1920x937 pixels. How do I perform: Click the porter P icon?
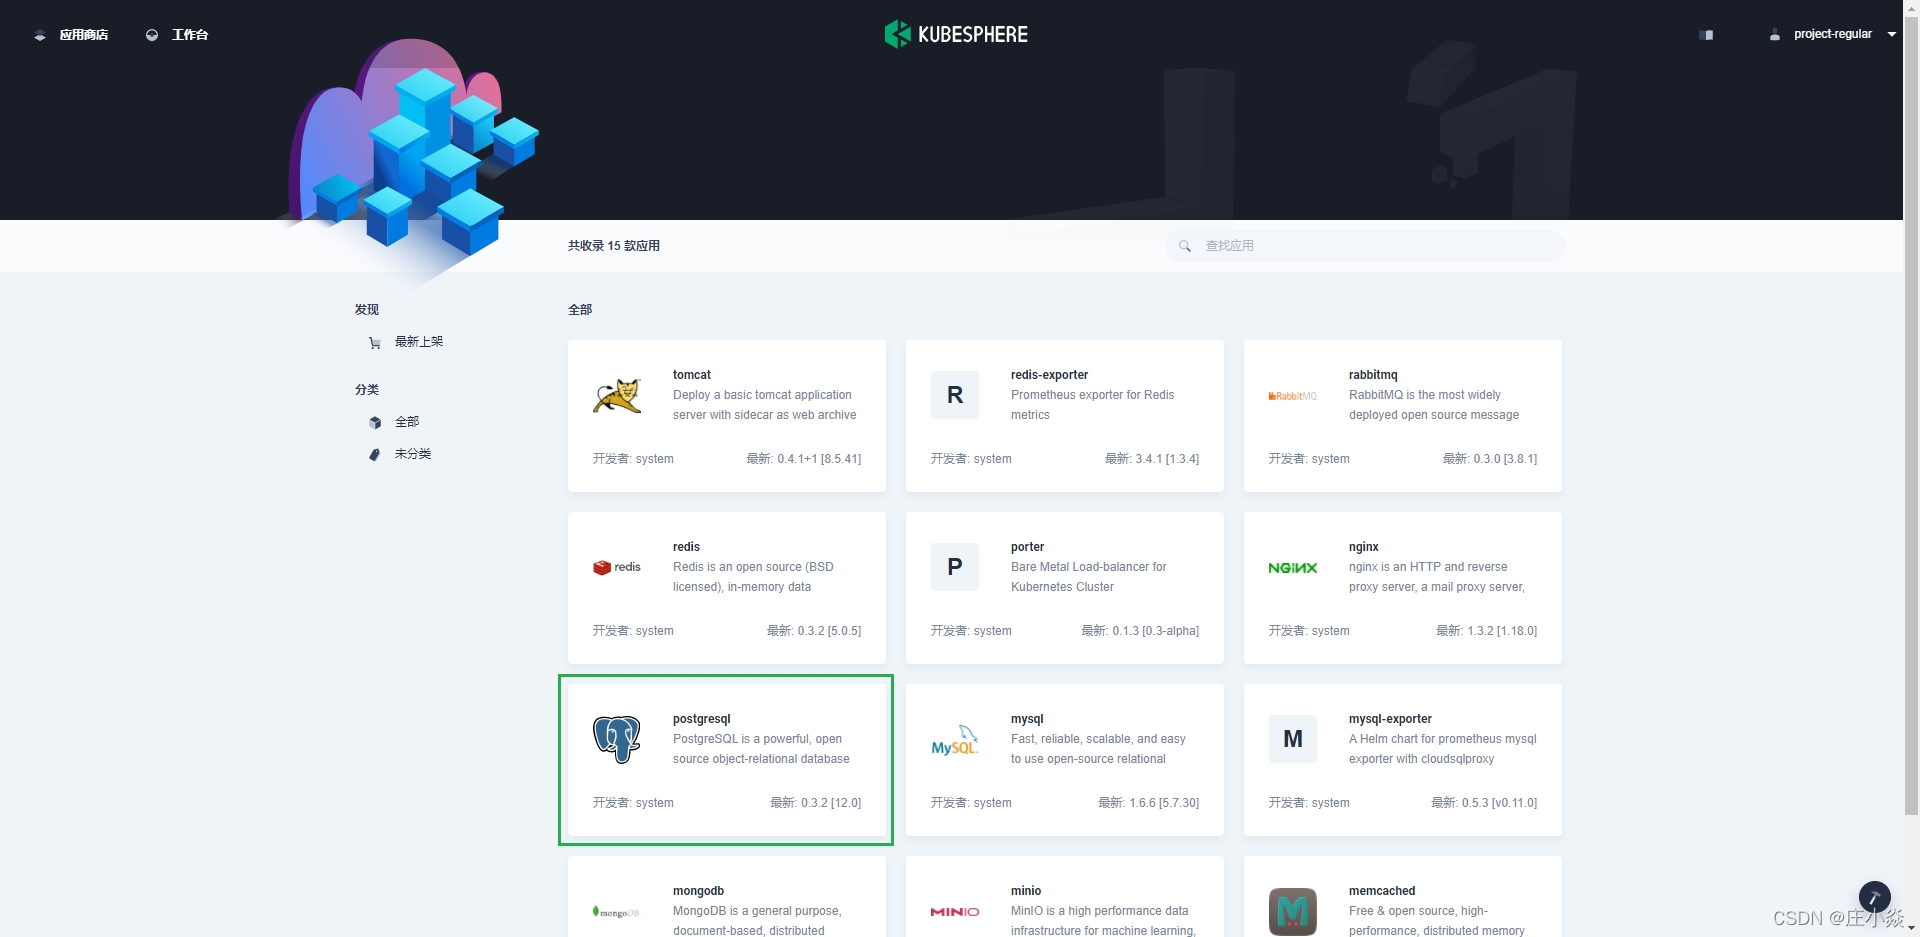click(955, 567)
